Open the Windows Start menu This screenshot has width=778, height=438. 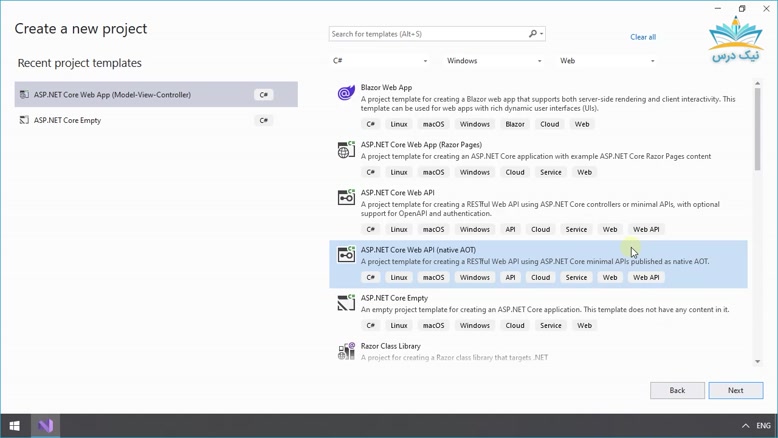click(x=15, y=426)
